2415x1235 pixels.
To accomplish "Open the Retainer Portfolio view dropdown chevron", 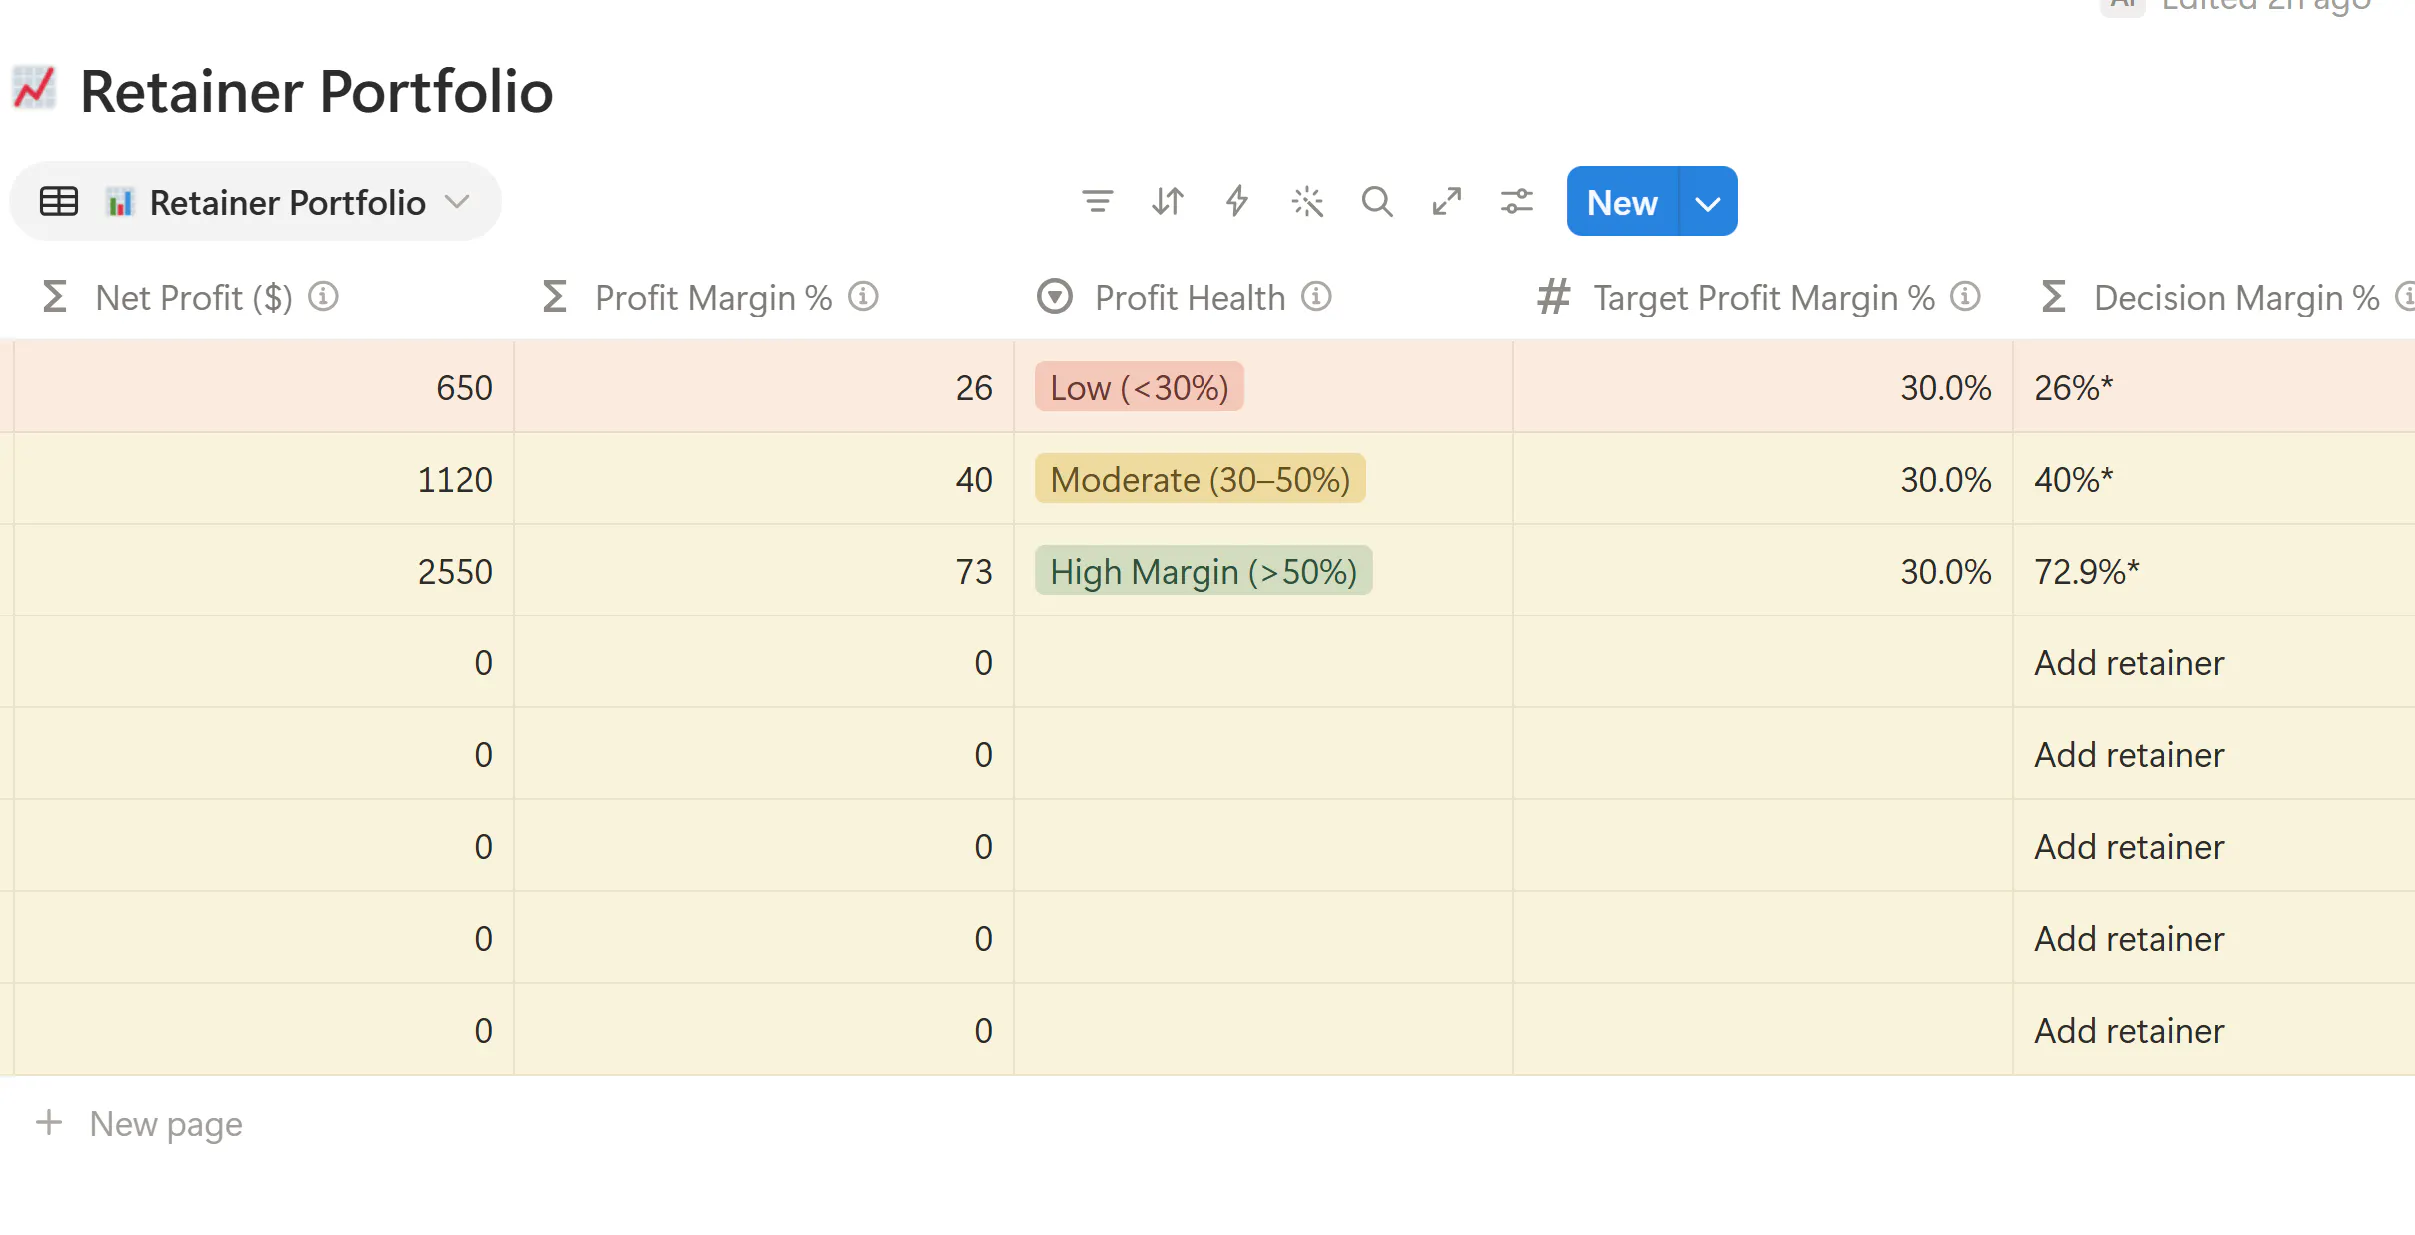I will 458,202.
